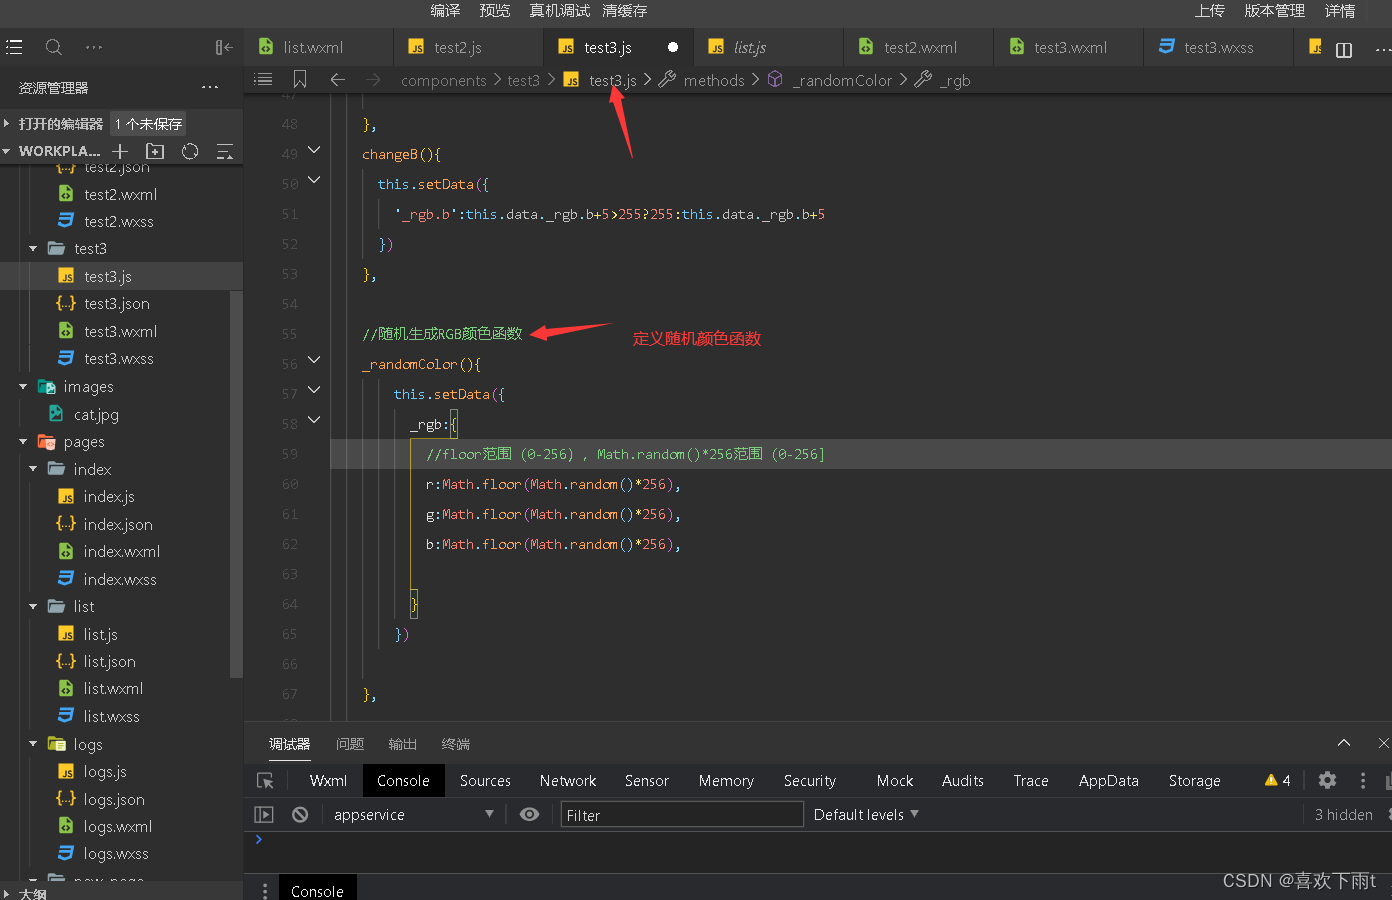1392x900 pixels.
Task: Open the appservice context dropdown
Action: click(414, 815)
